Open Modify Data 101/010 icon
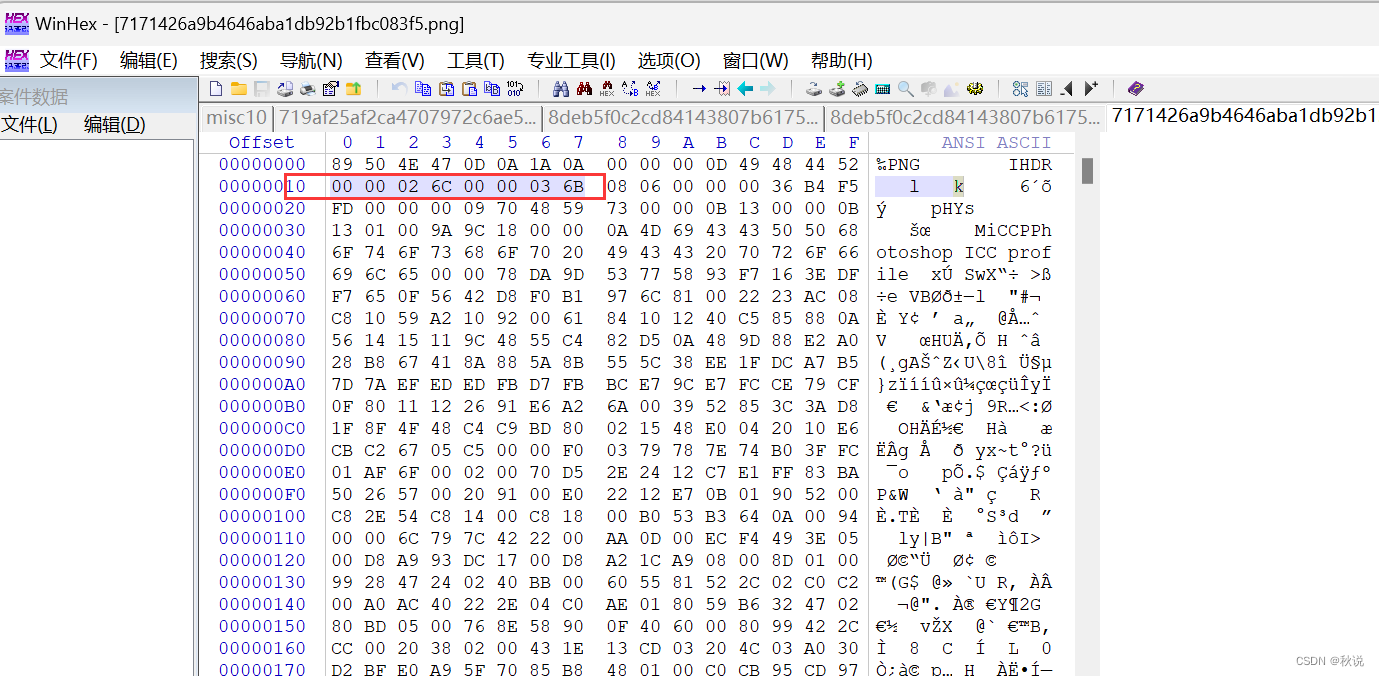The height and width of the screenshot is (676, 1379). click(x=515, y=88)
